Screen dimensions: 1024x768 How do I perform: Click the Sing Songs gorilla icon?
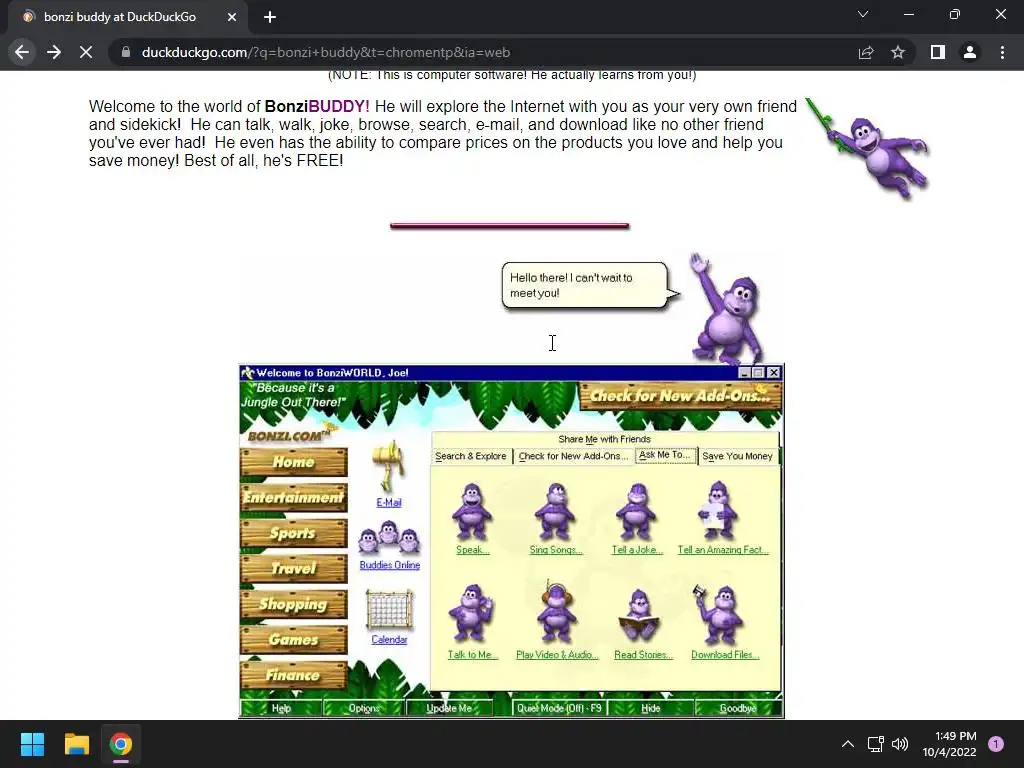(x=556, y=512)
